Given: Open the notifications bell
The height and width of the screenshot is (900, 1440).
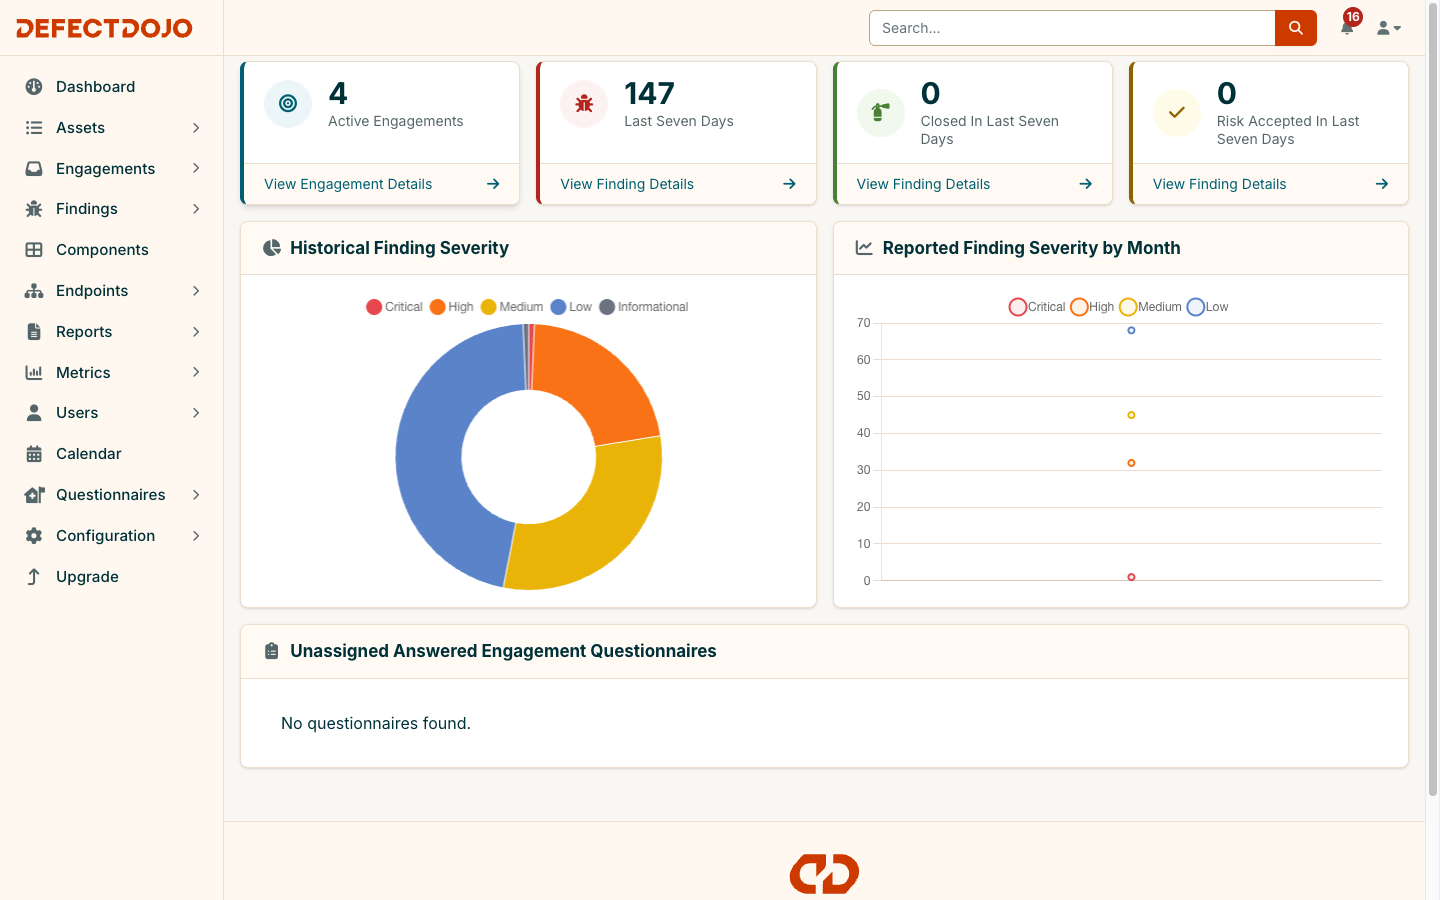Looking at the screenshot, I should coord(1347,28).
